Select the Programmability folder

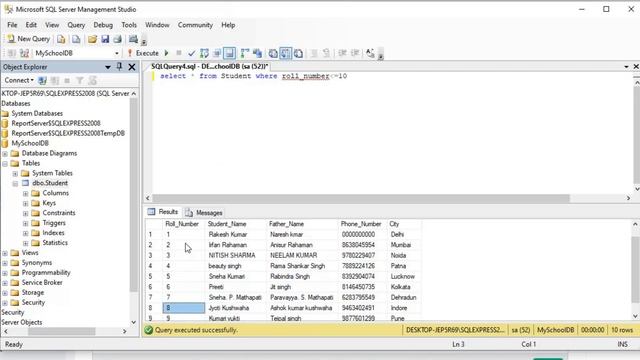click(46, 273)
